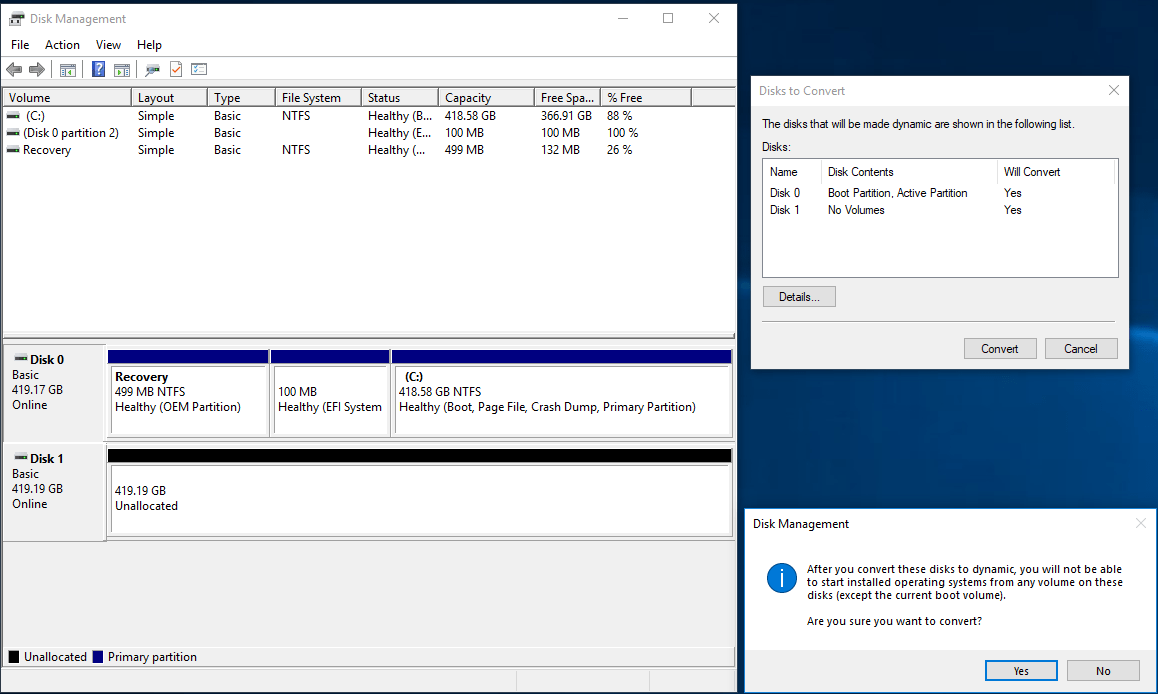
Task: Click the disk rescan magnifier toolbar icon
Action: click(x=152, y=69)
